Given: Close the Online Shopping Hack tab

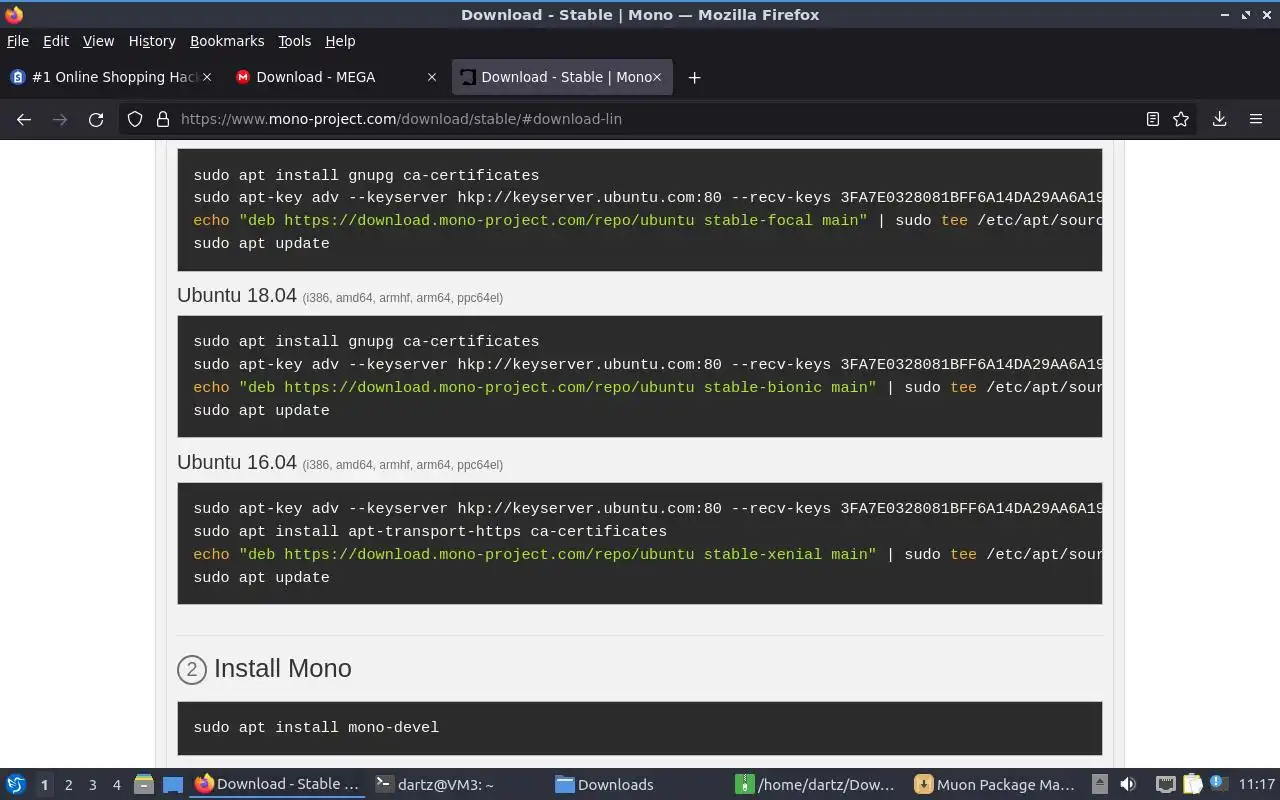Looking at the screenshot, I should 207,77.
